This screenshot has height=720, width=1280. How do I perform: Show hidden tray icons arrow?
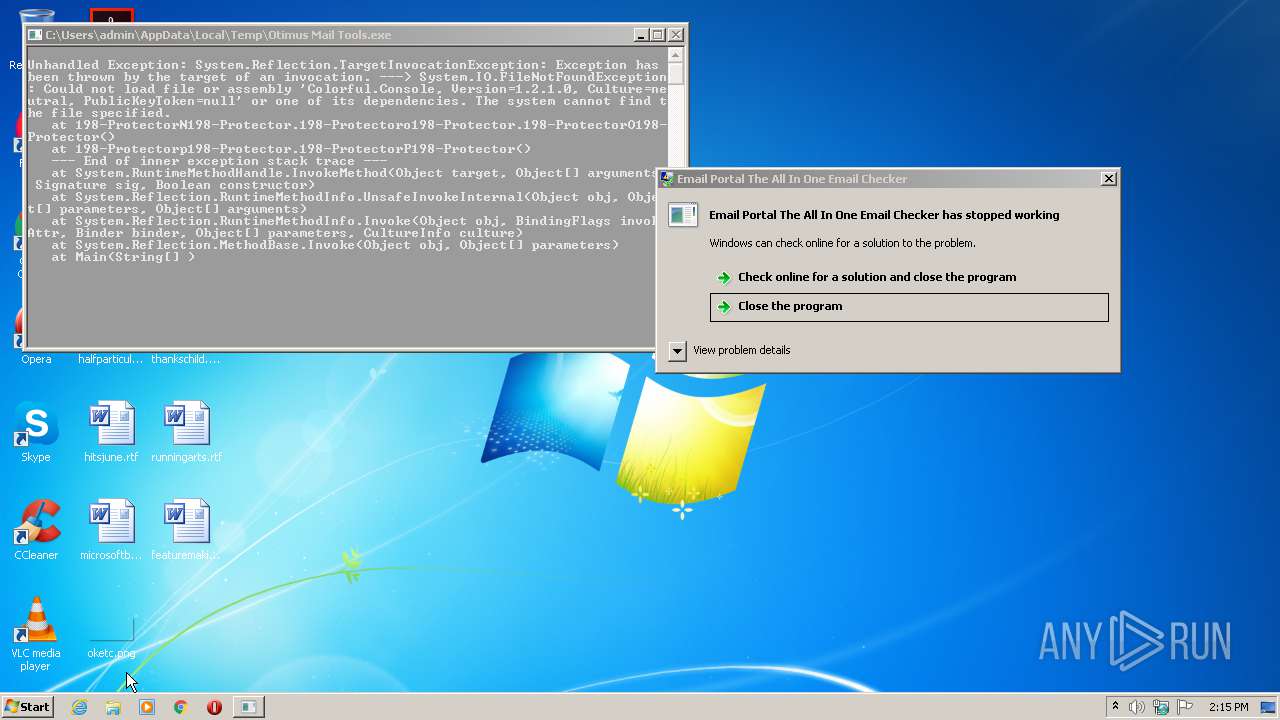(x=1115, y=707)
